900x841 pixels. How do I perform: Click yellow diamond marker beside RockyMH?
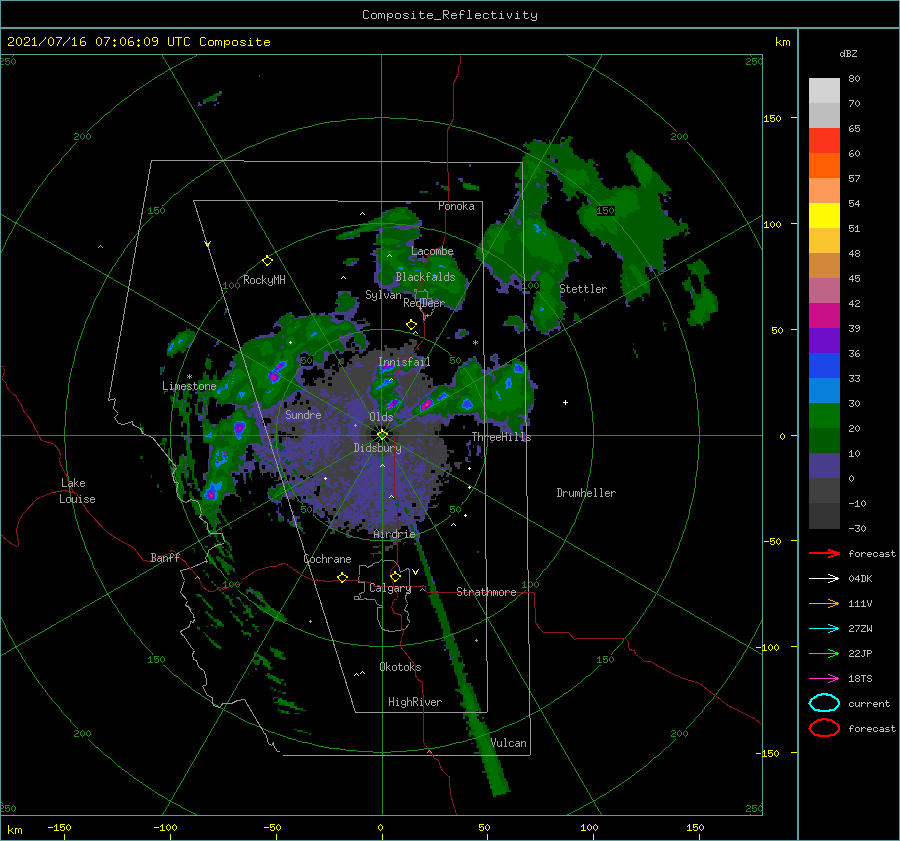point(267,261)
